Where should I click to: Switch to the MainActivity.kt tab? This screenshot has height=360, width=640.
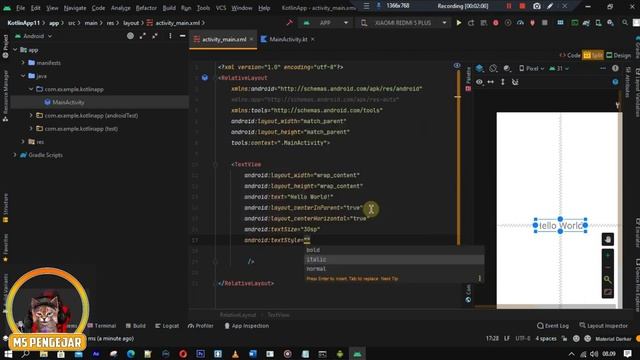[288, 39]
